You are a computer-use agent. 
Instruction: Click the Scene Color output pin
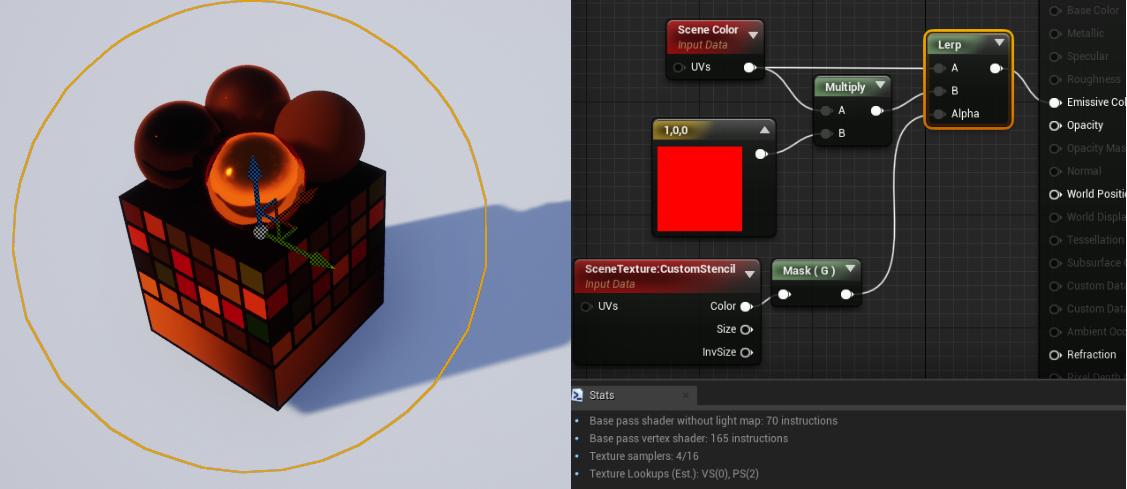pyautogui.click(x=750, y=68)
